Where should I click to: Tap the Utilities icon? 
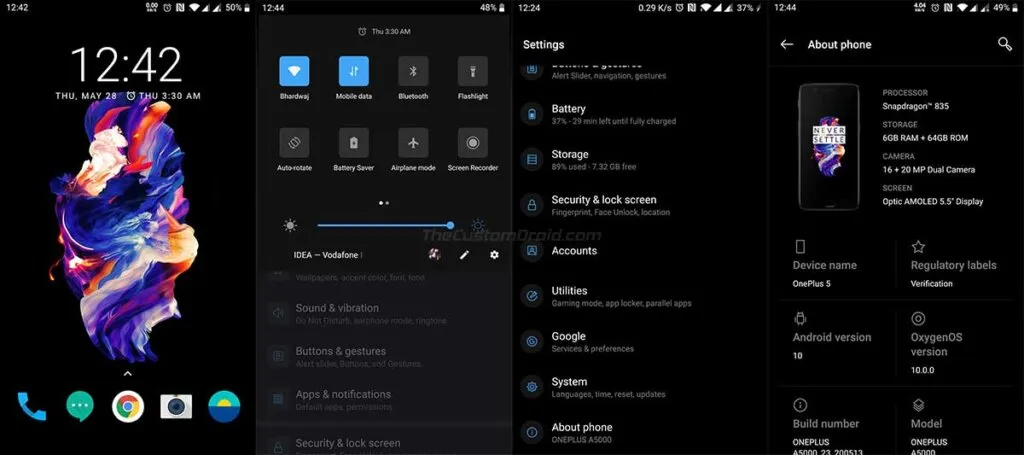point(532,296)
